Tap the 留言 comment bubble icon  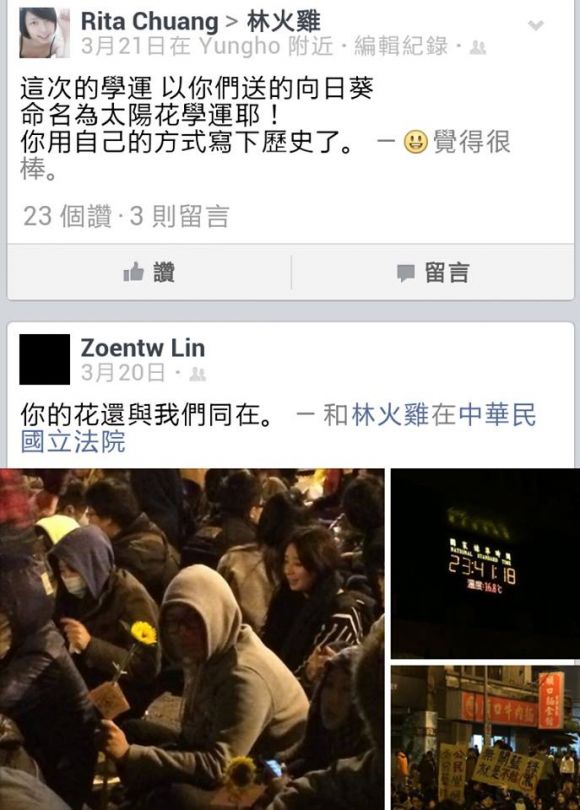click(406, 273)
